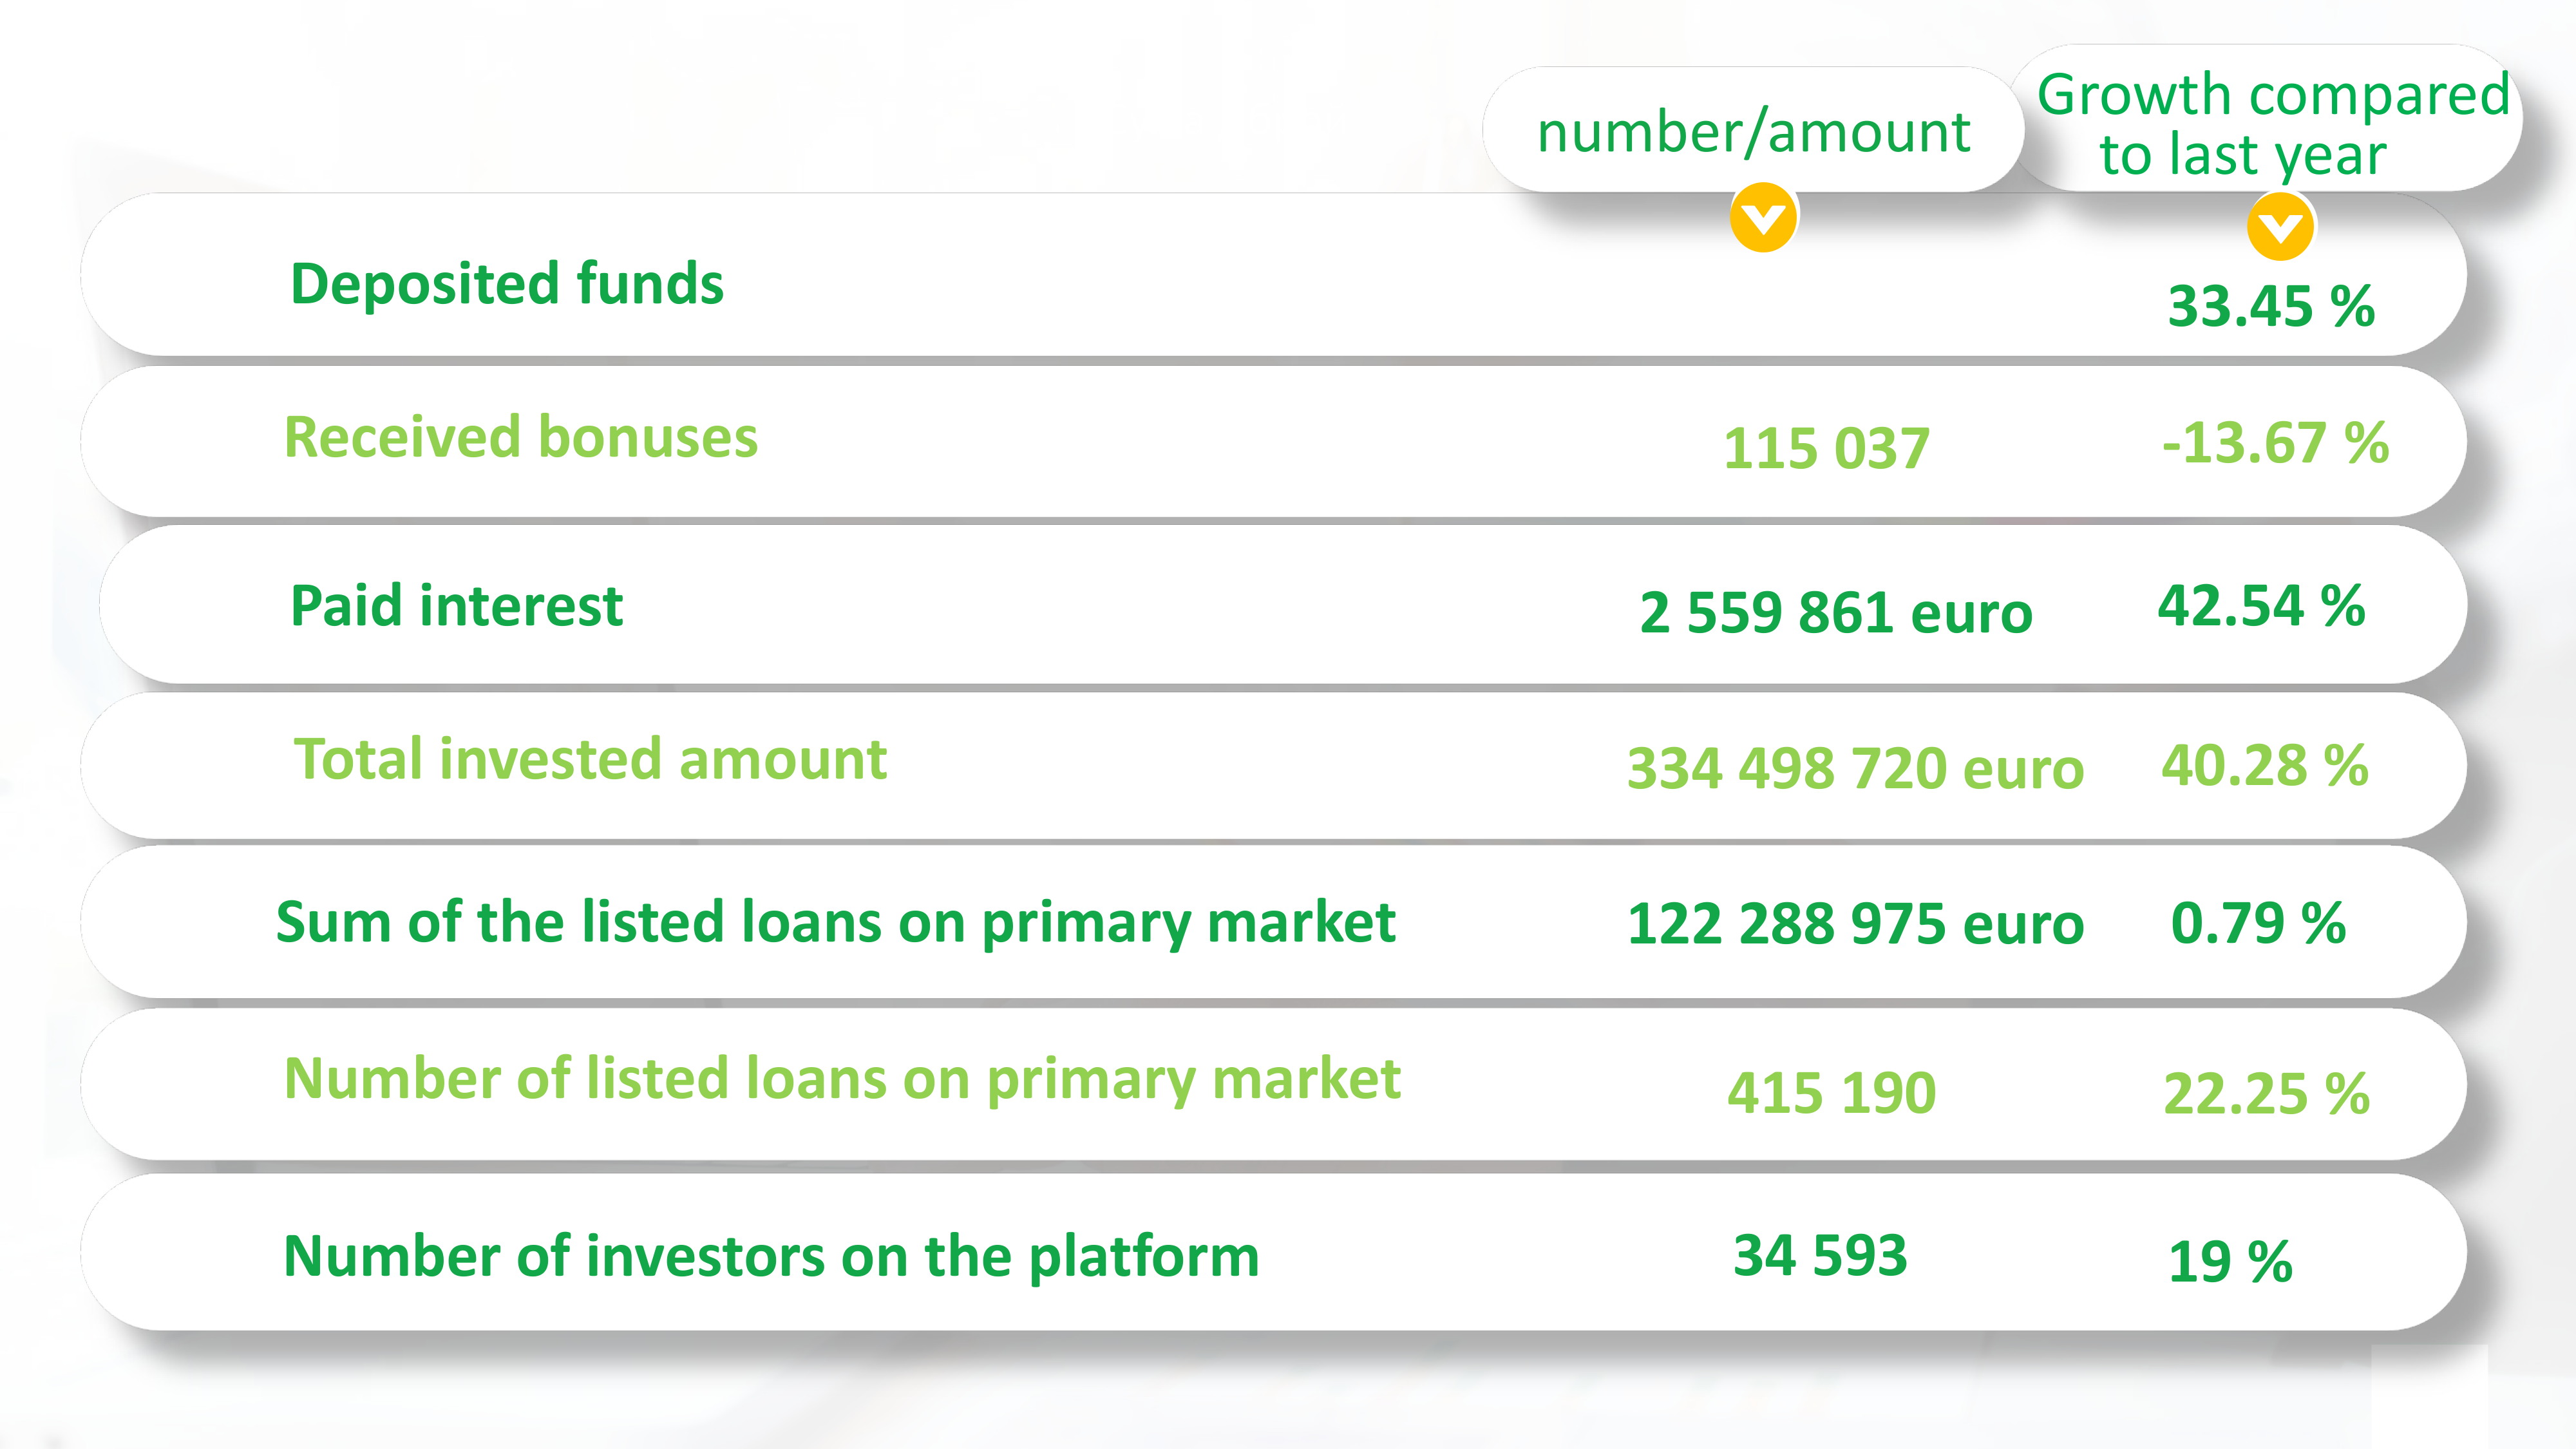Click the 115 037 bonuses figure
Screen dimensions: 2576x1449
tap(1826, 448)
